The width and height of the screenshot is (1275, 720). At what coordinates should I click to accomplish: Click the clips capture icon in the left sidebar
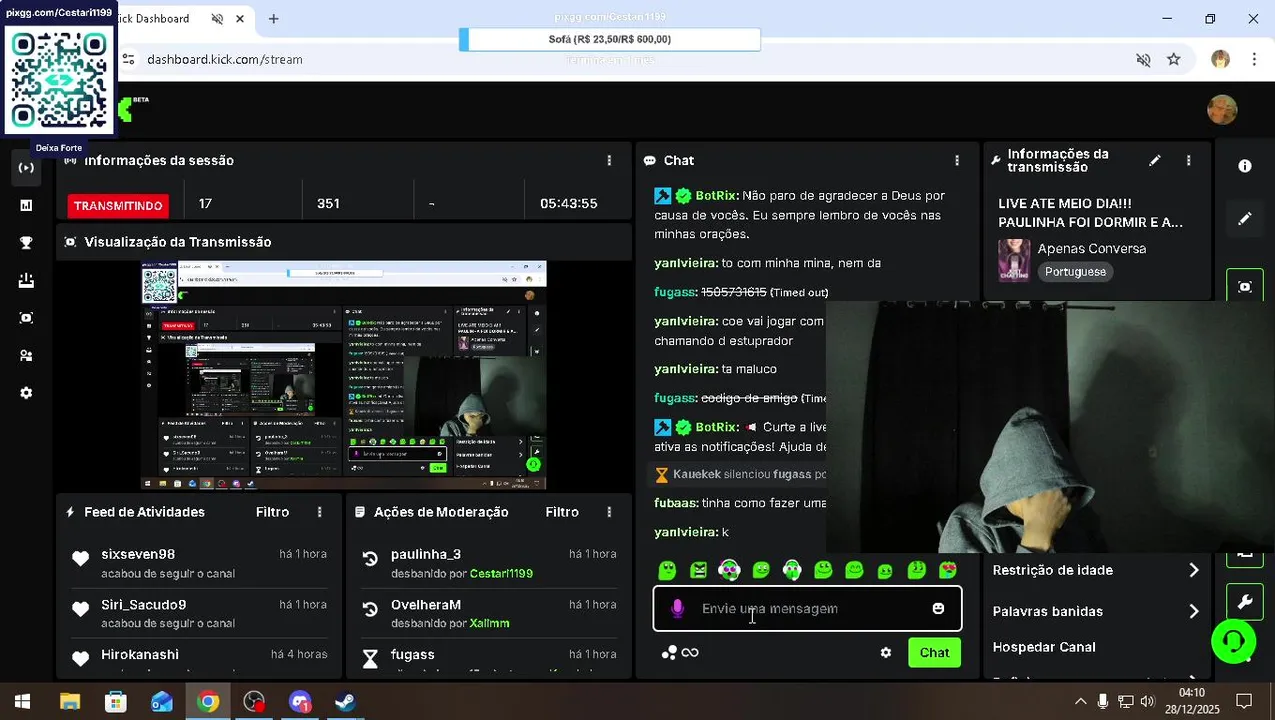point(26,318)
